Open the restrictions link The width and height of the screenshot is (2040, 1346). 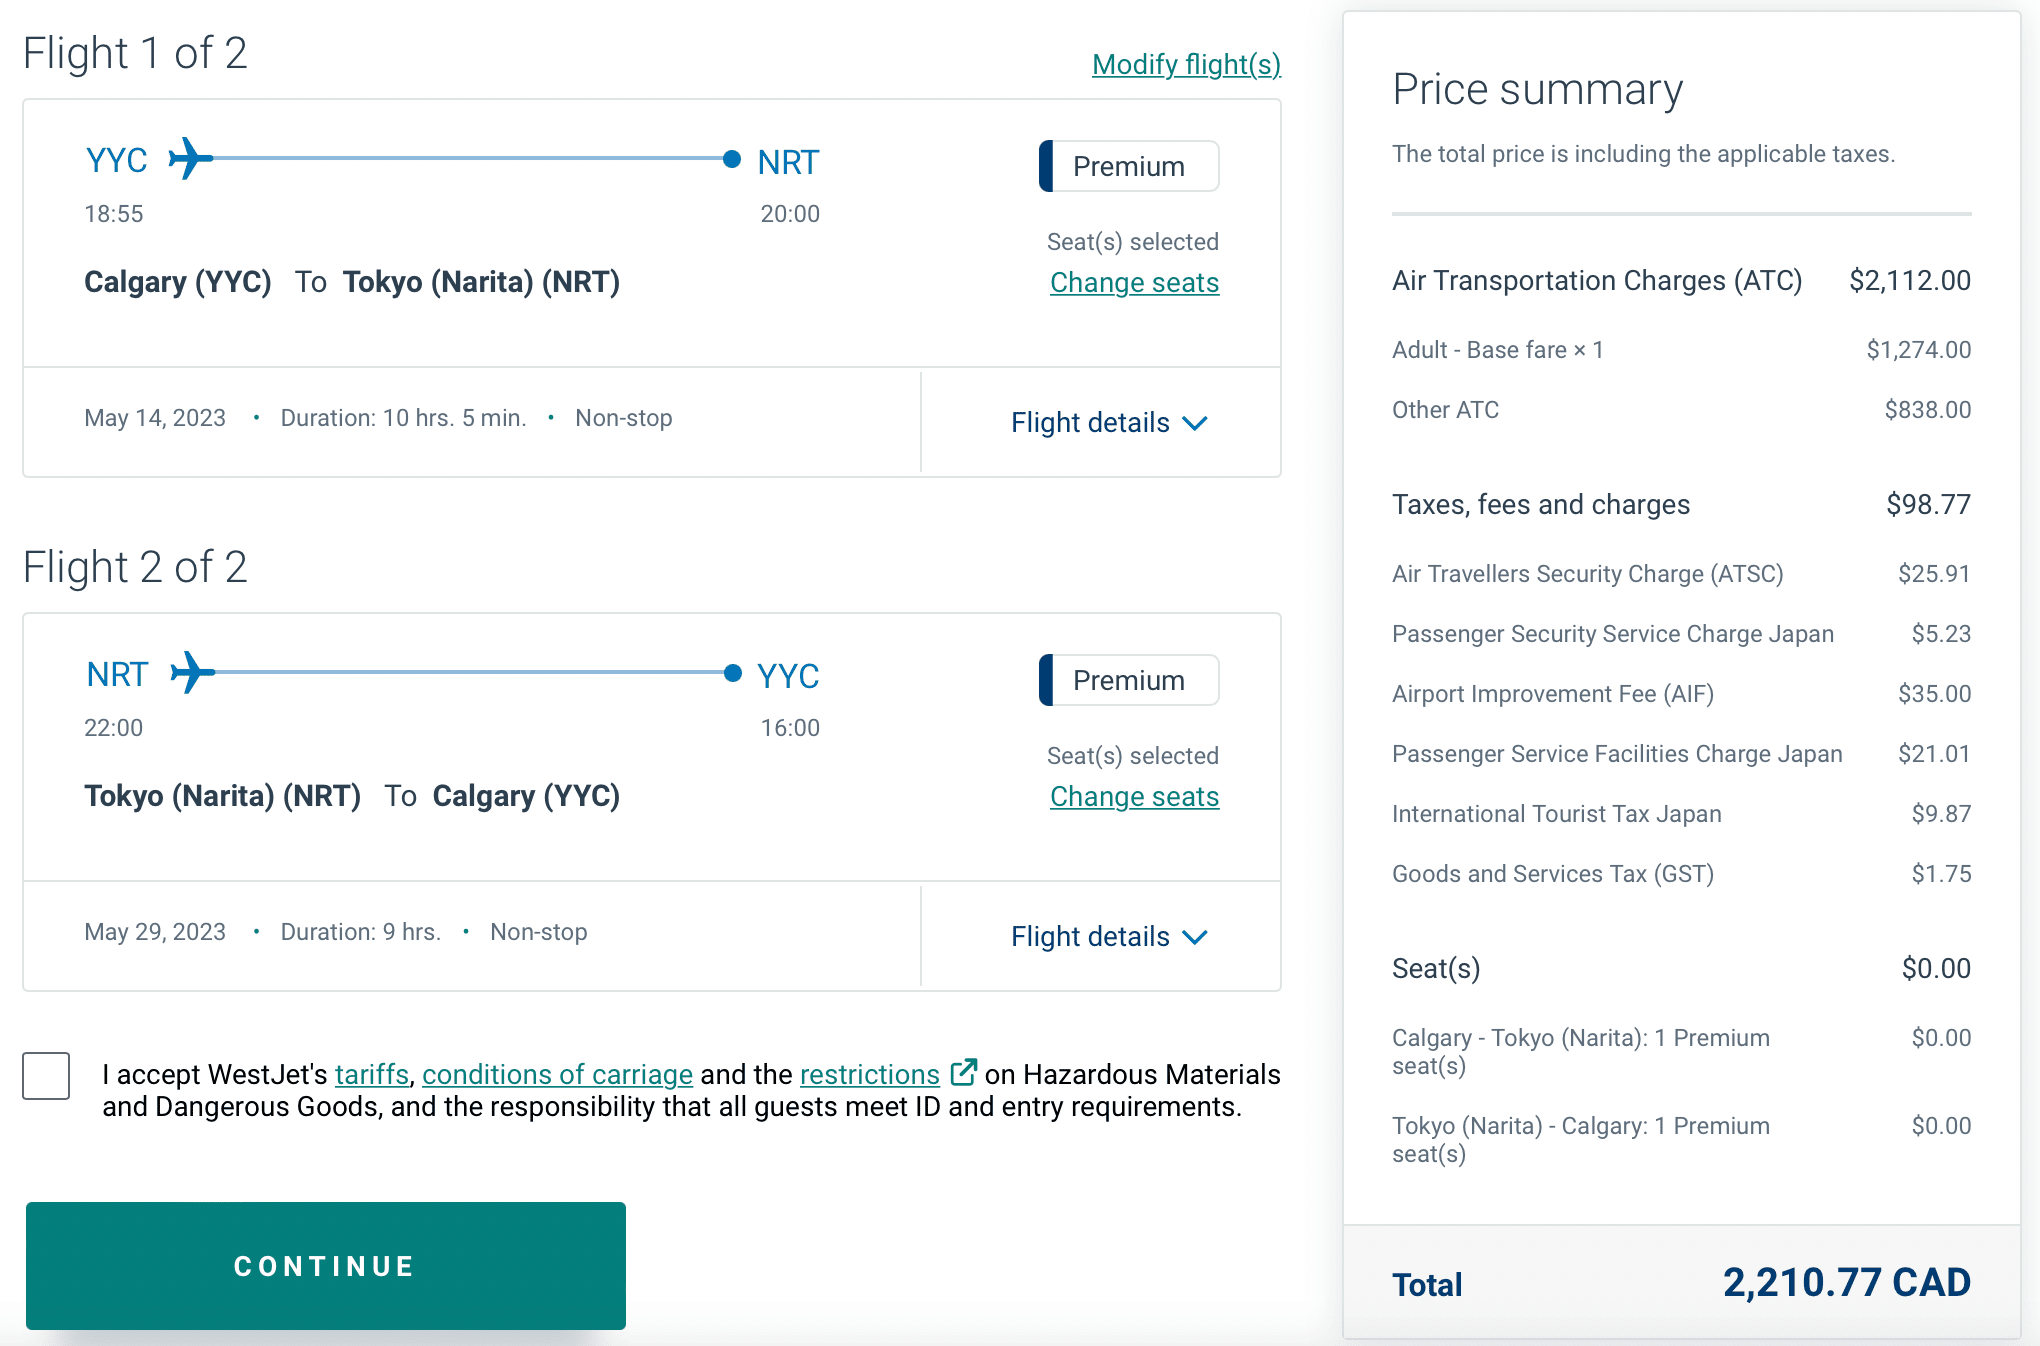coord(869,1074)
